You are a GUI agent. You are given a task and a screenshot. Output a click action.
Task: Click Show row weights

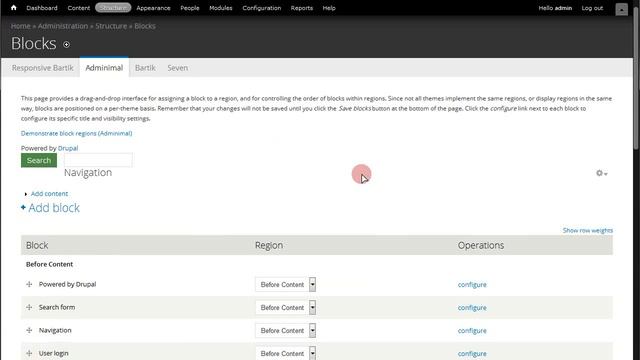[588, 231]
